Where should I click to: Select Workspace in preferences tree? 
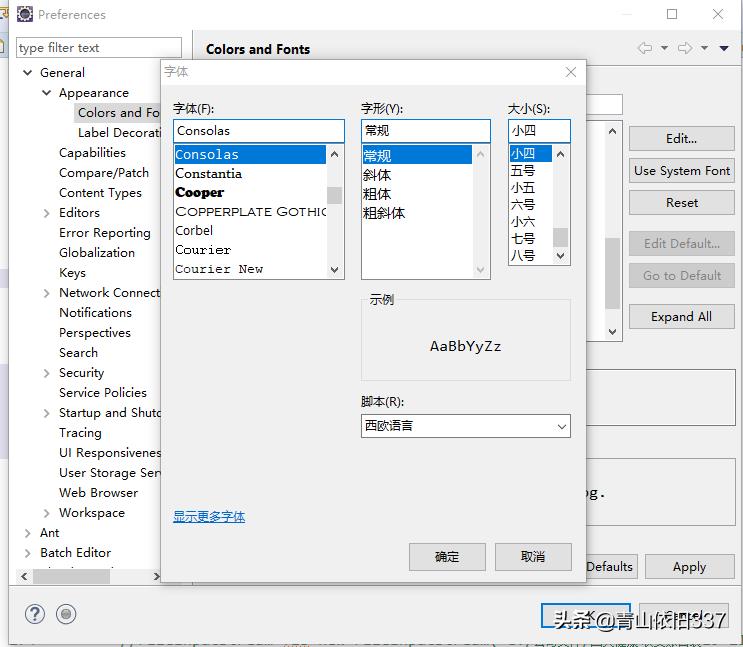coord(92,513)
